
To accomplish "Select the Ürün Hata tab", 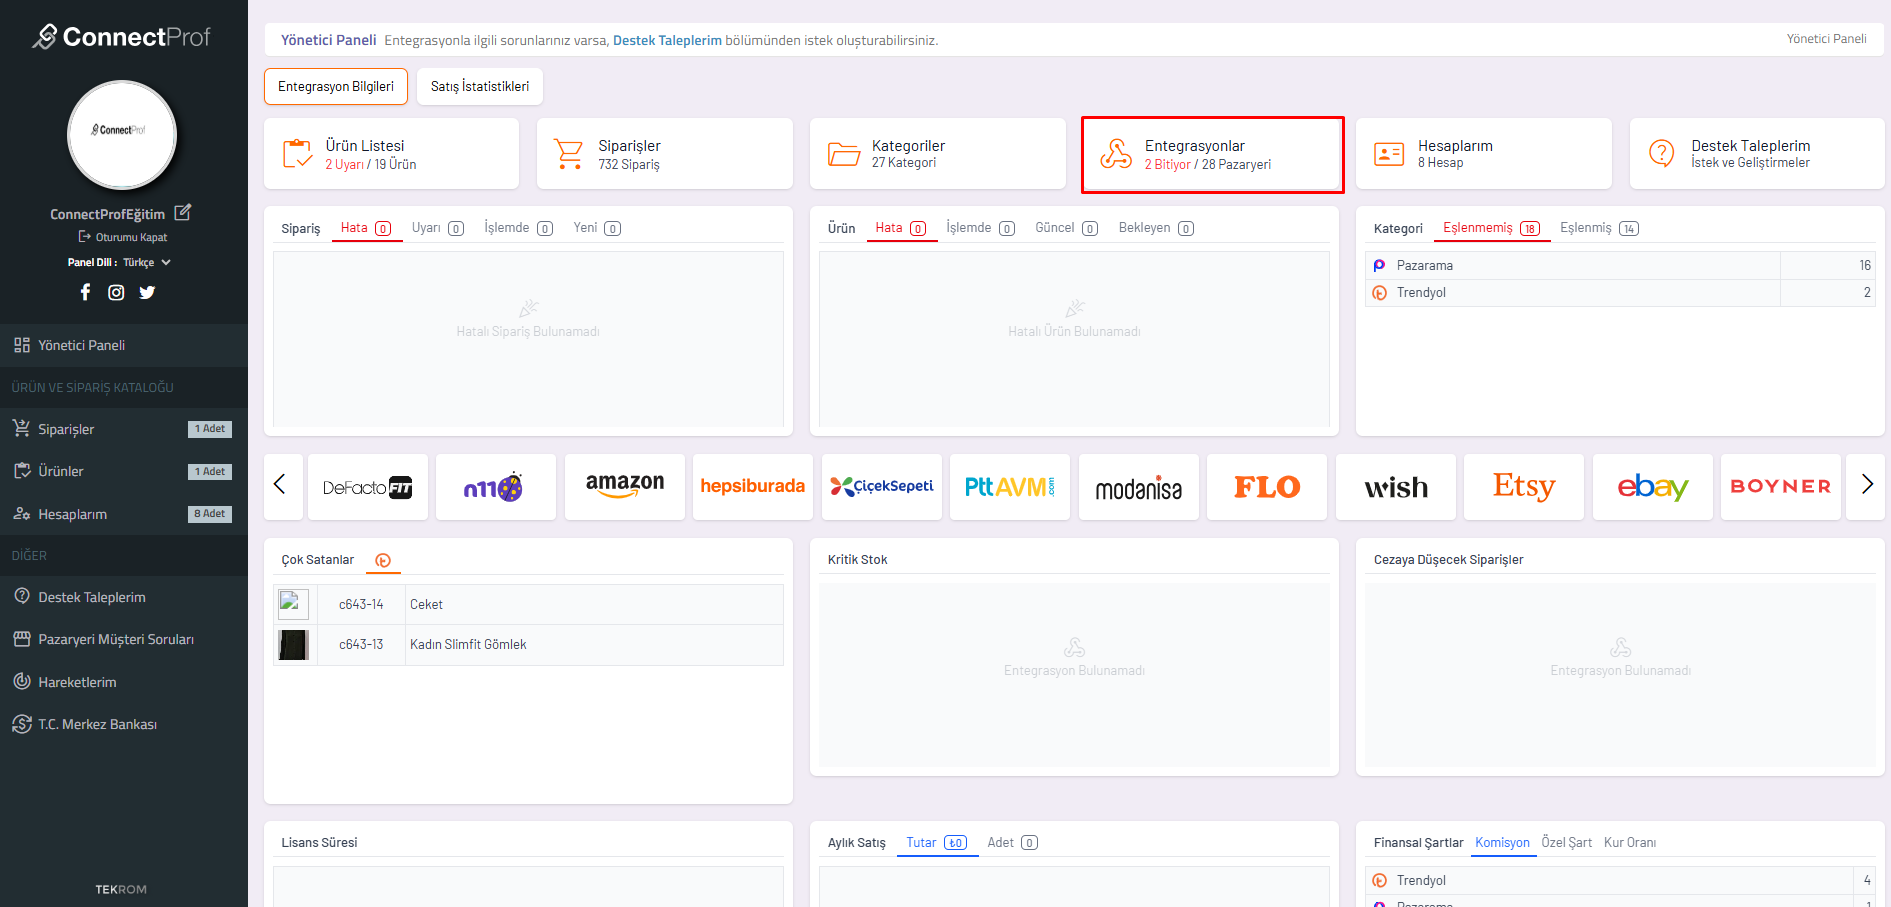I will [901, 228].
